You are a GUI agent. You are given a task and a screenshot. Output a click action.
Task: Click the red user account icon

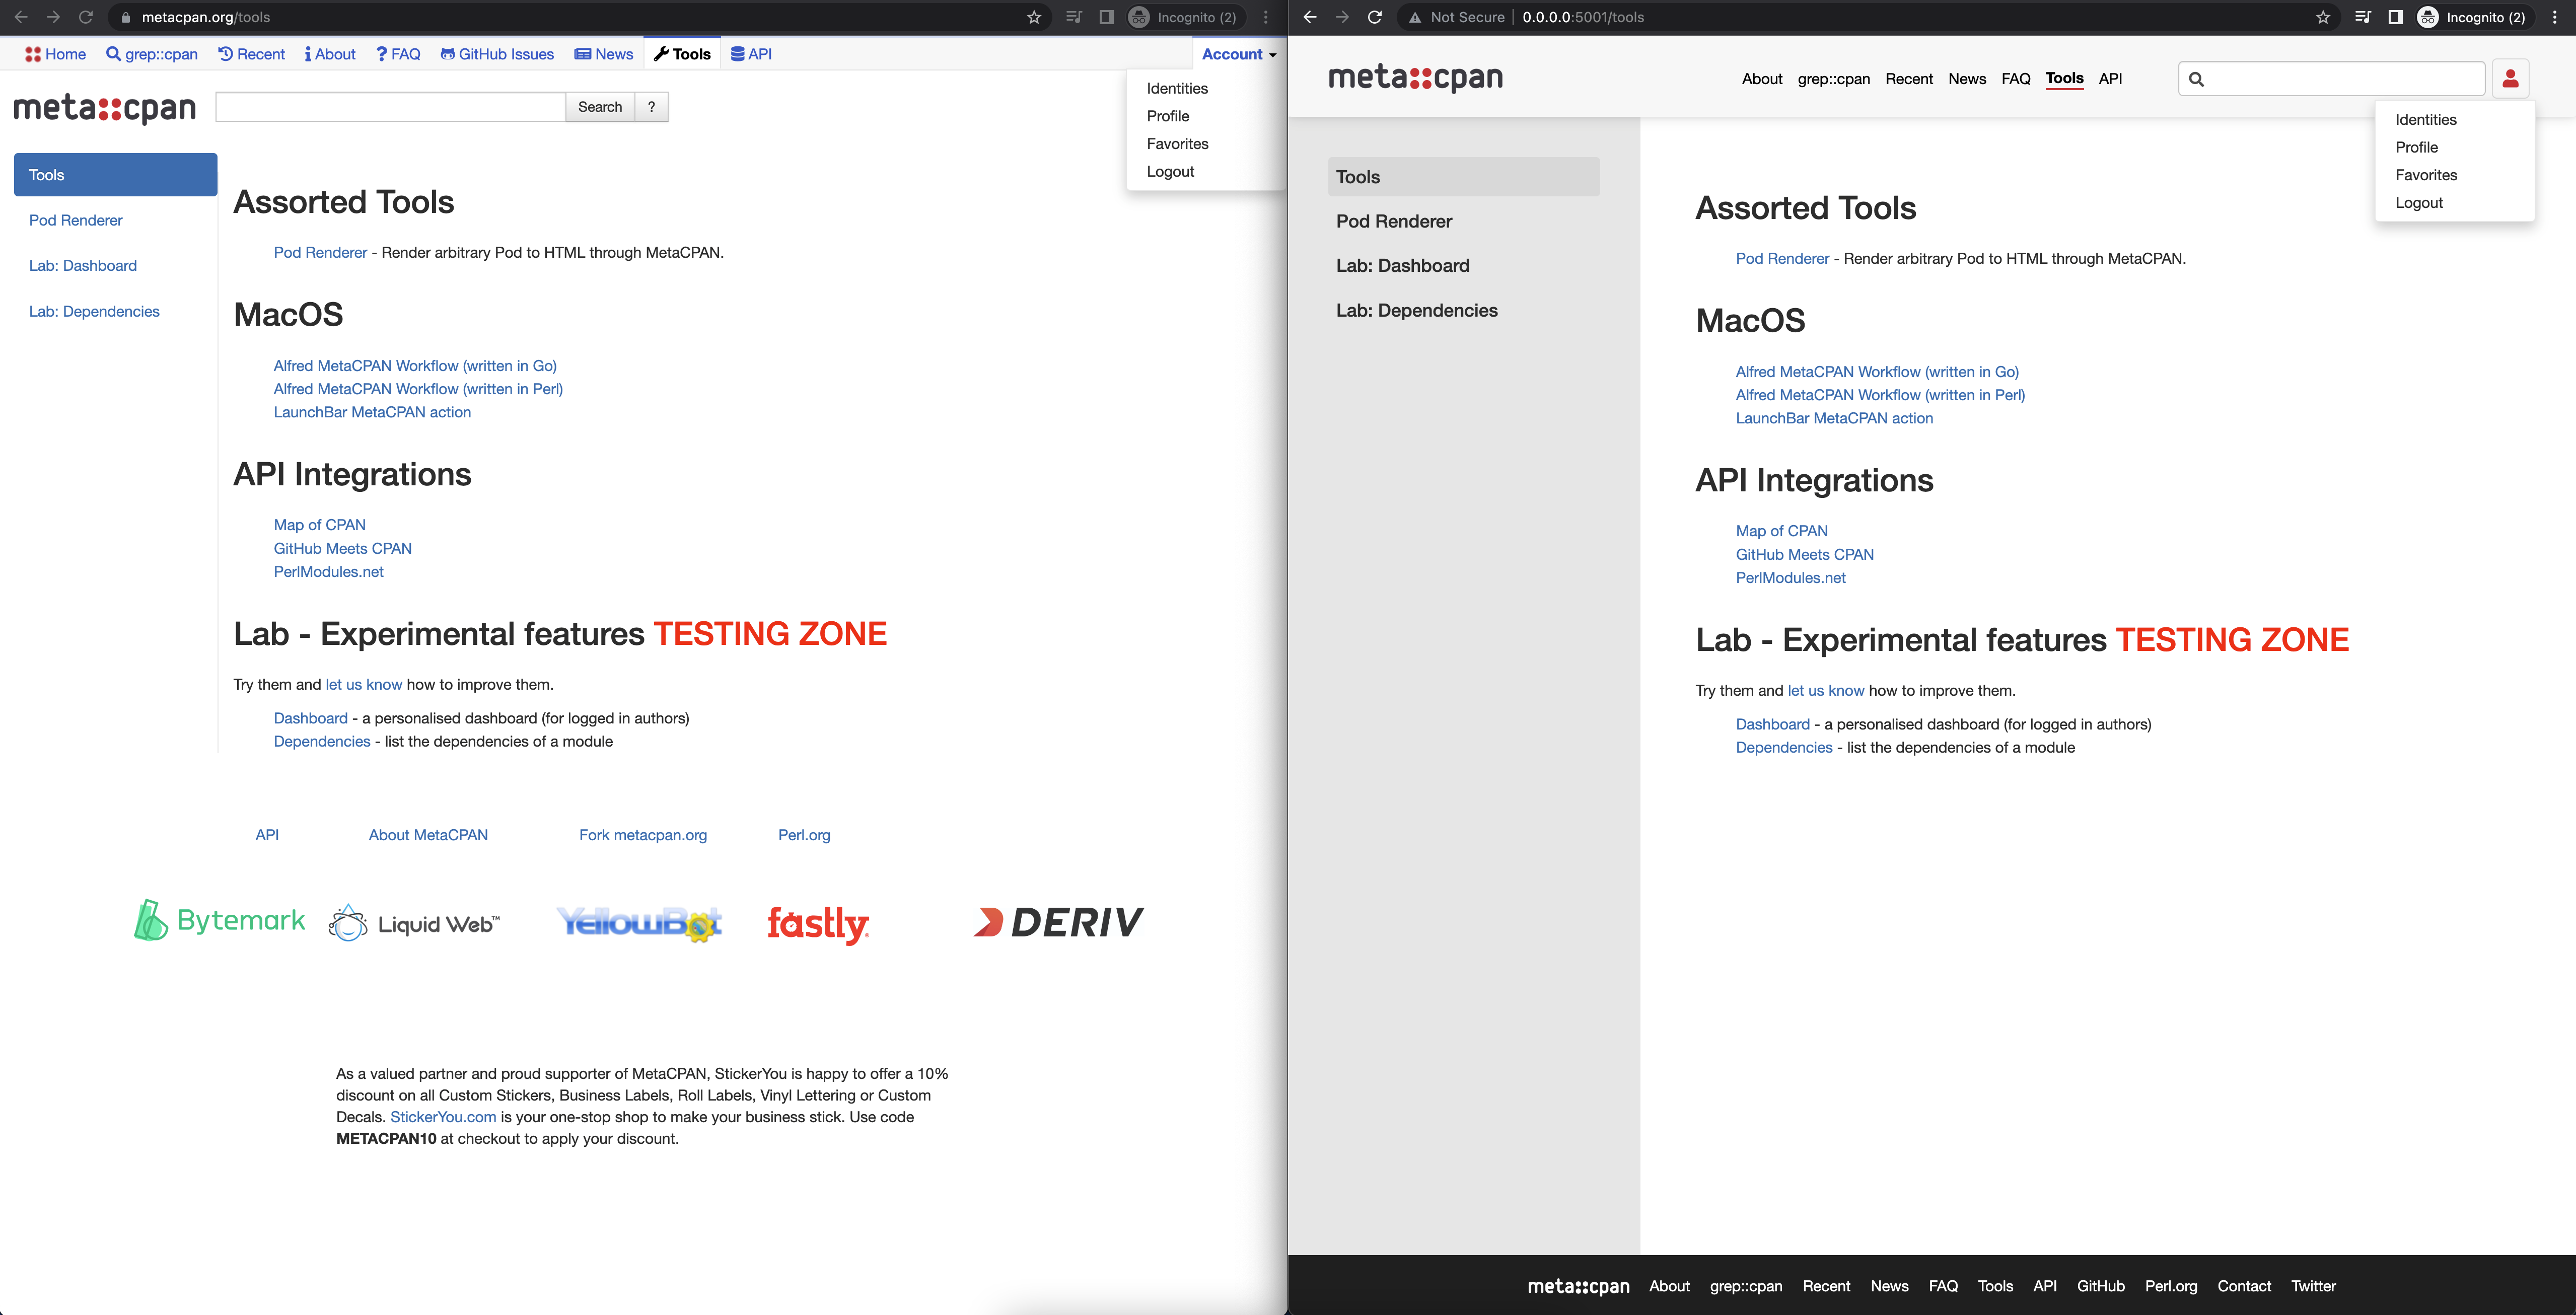click(2510, 79)
